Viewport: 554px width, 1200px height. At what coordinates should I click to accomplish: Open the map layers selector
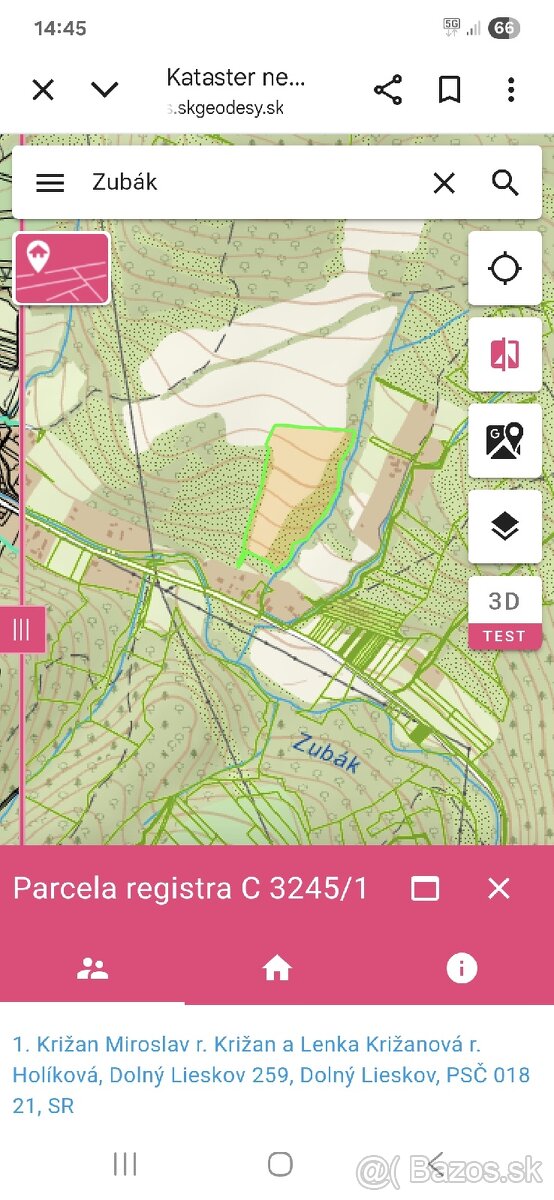(x=505, y=527)
